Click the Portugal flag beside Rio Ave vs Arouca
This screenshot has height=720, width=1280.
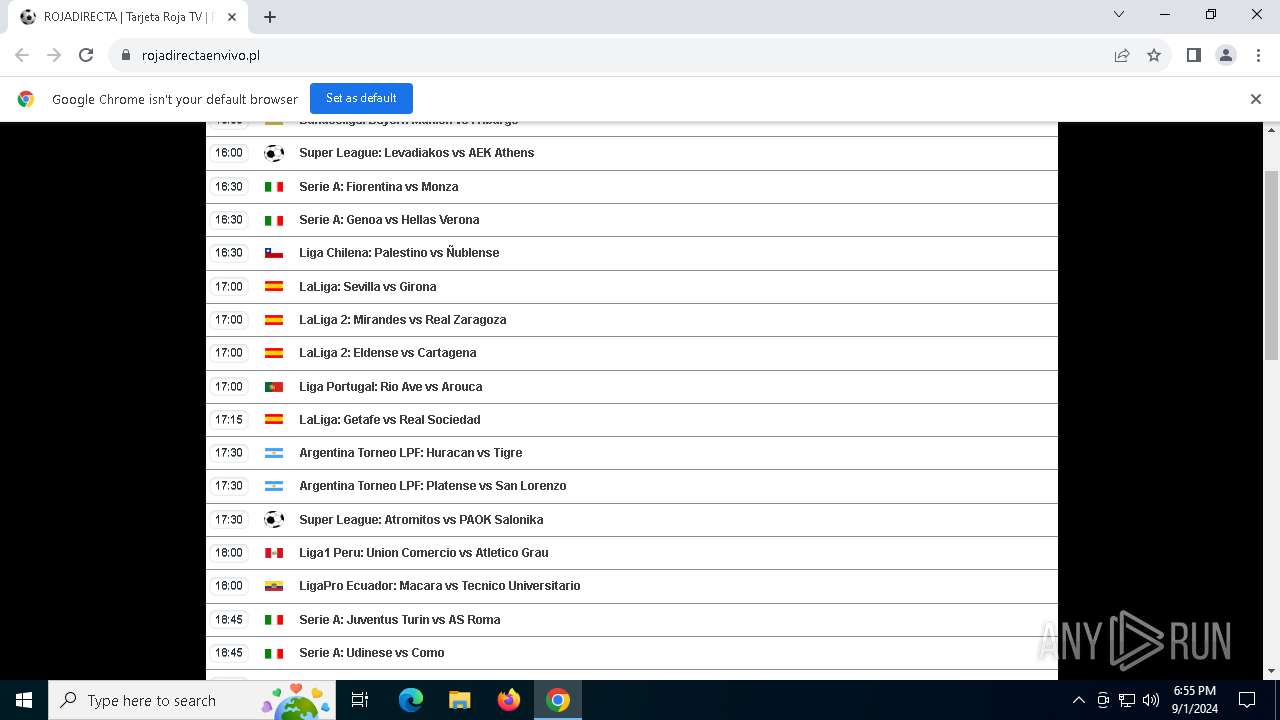pyautogui.click(x=274, y=387)
